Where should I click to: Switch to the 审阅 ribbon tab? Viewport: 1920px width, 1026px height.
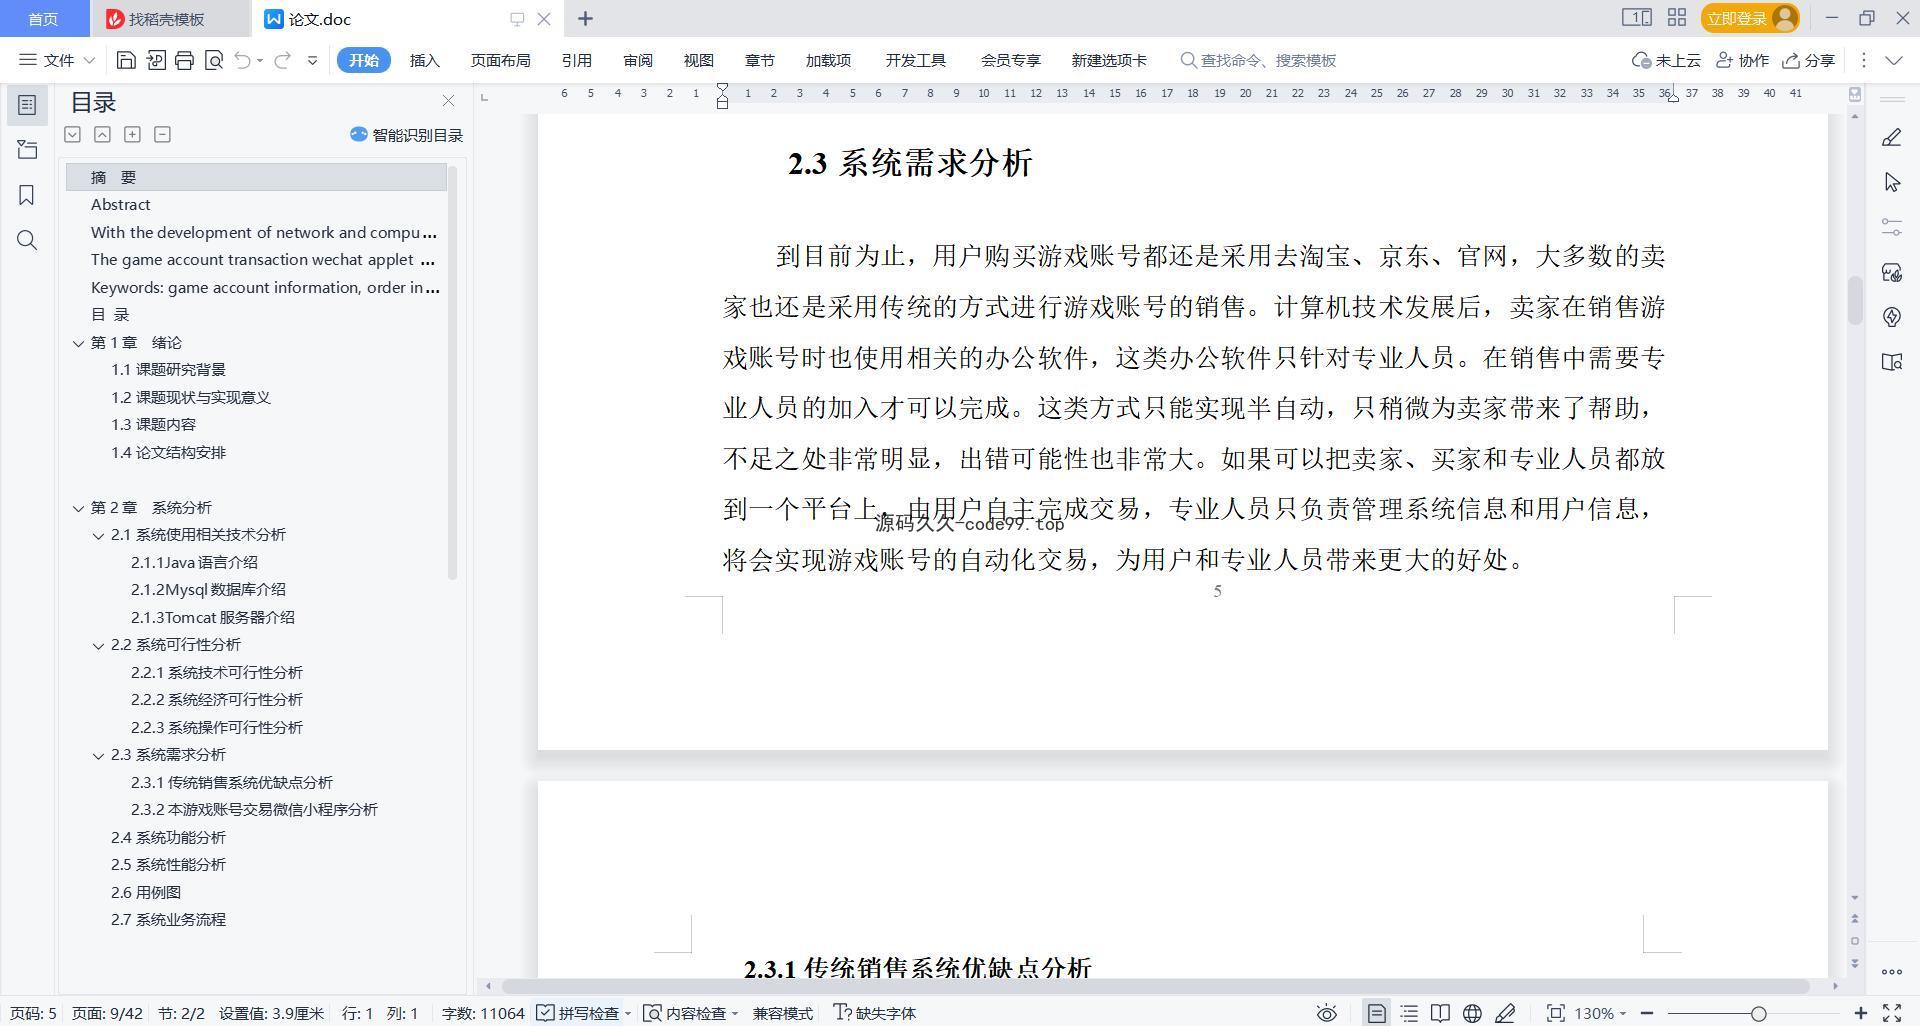tap(637, 60)
